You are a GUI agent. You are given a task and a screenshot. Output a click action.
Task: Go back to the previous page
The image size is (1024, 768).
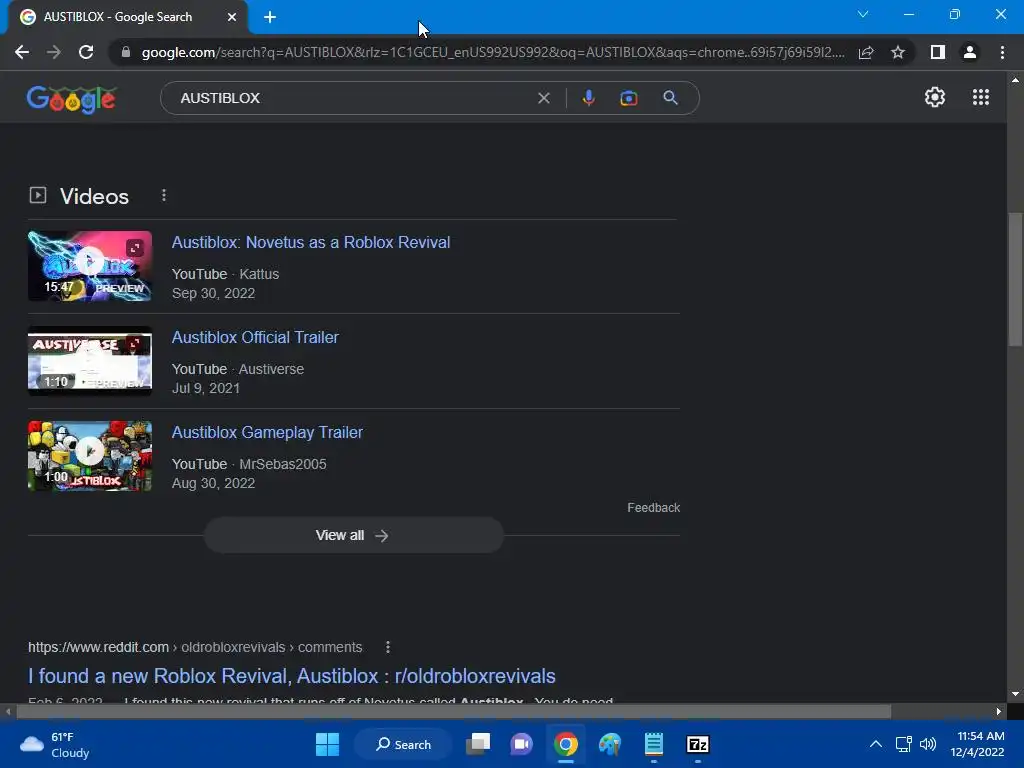click(x=22, y=52)
